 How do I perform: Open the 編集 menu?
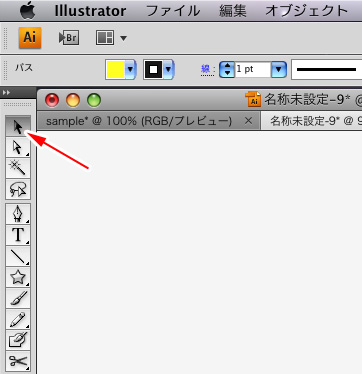tap(233, 11)
